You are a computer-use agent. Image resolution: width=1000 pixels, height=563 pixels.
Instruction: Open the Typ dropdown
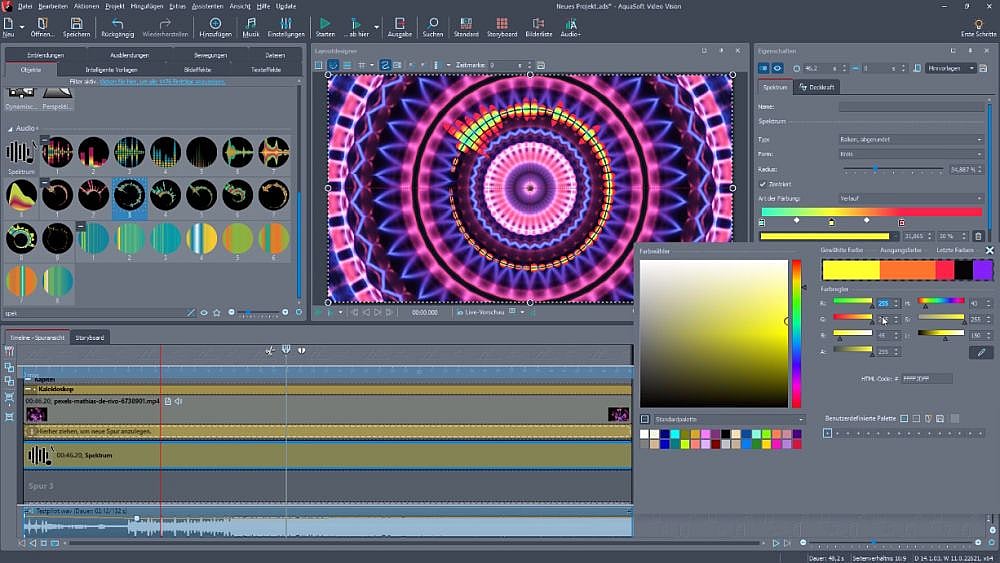(x=910, y=139)
